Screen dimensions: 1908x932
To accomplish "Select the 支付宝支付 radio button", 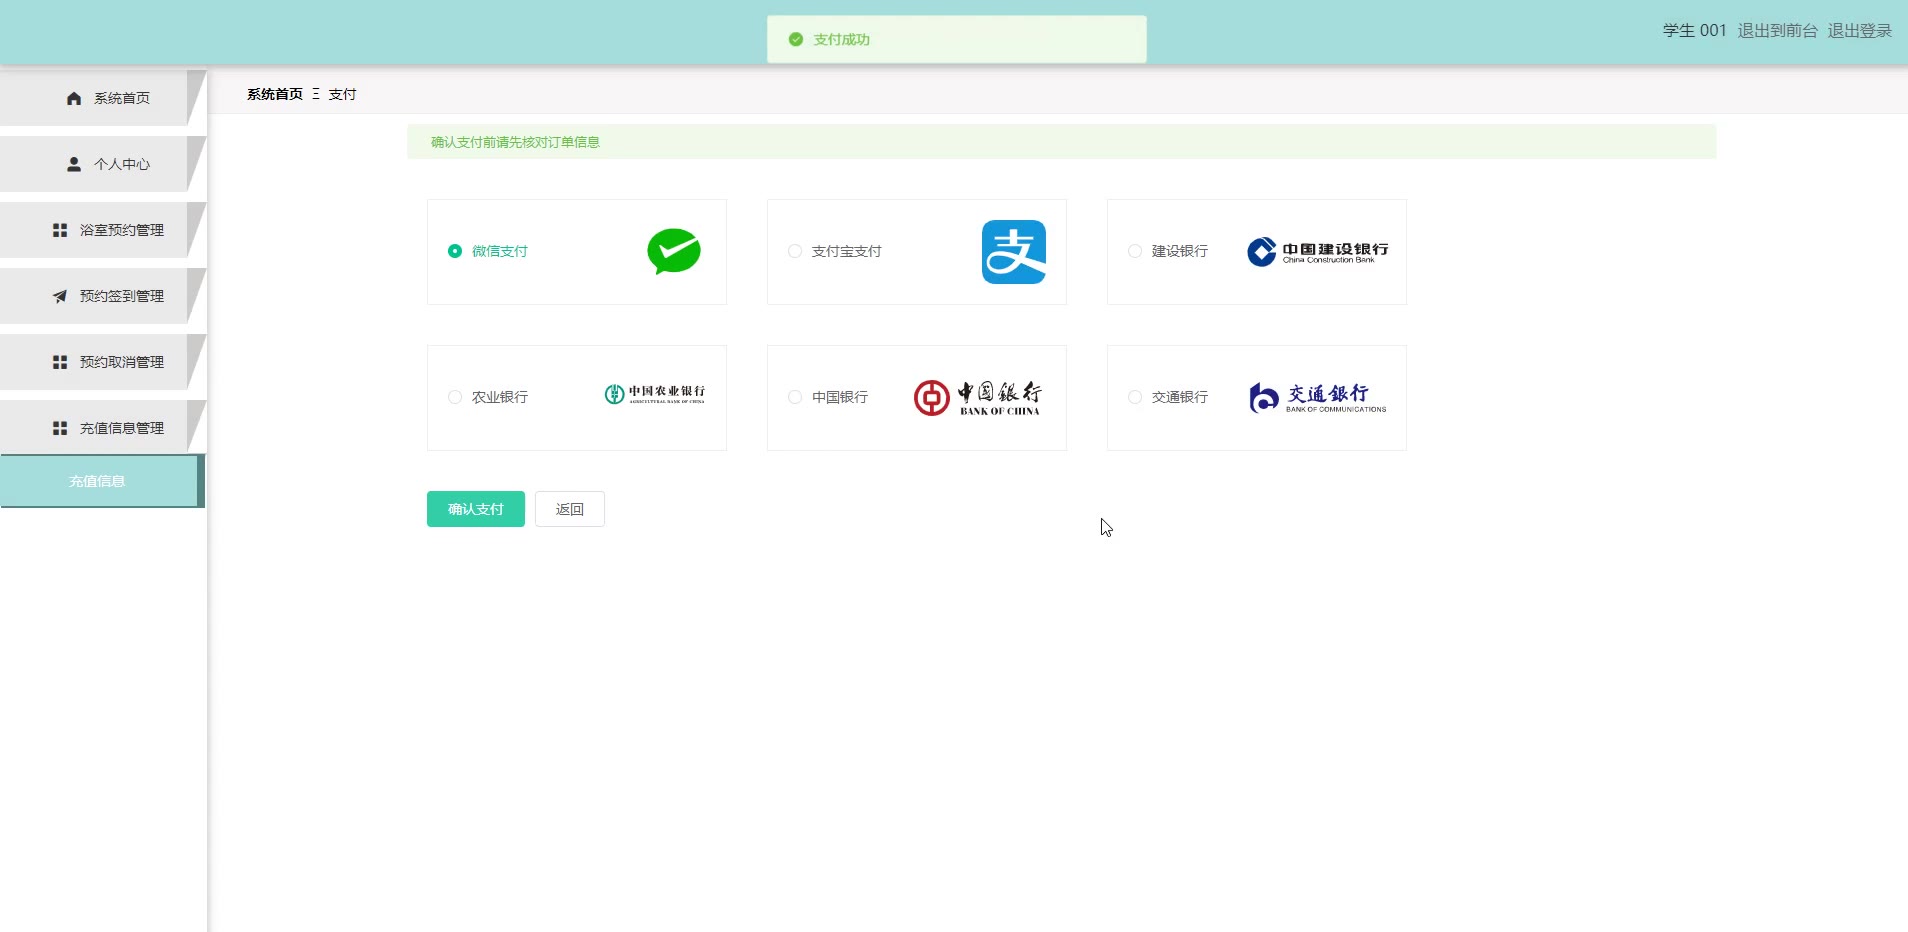I will 795,251.
